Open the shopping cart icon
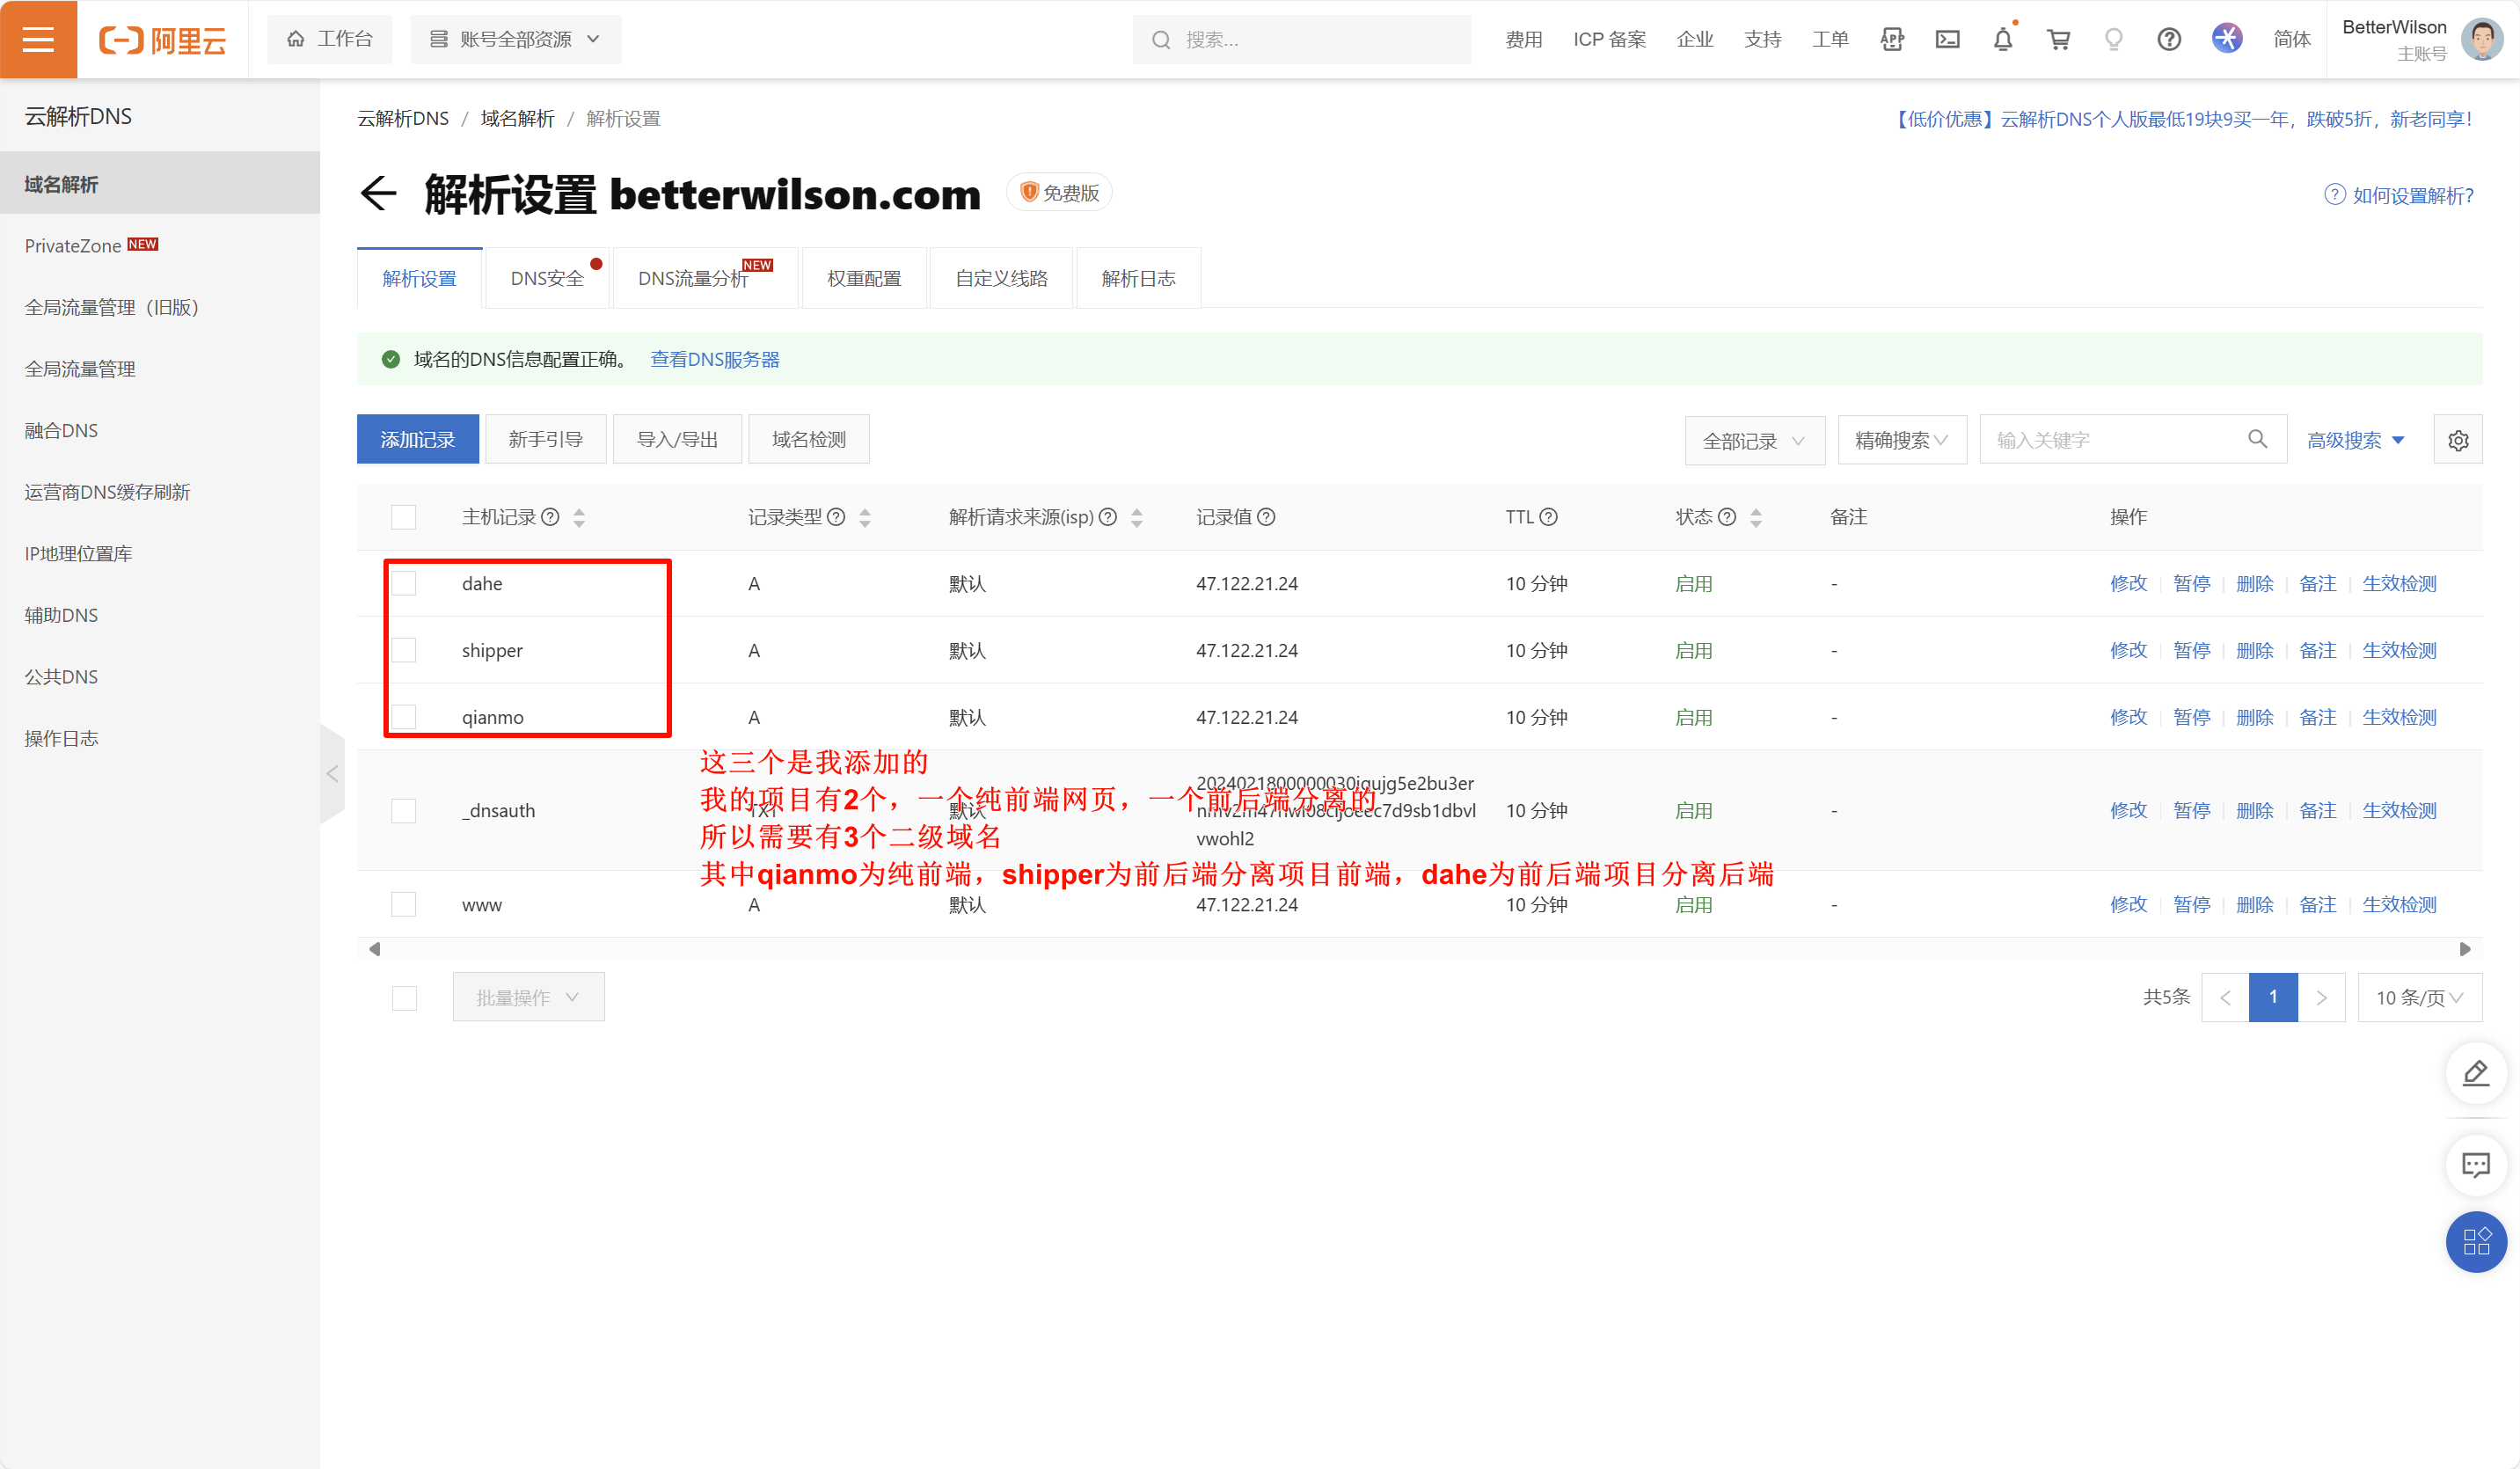This screenshot has height=1469, width=2520. coord(2058,40)
